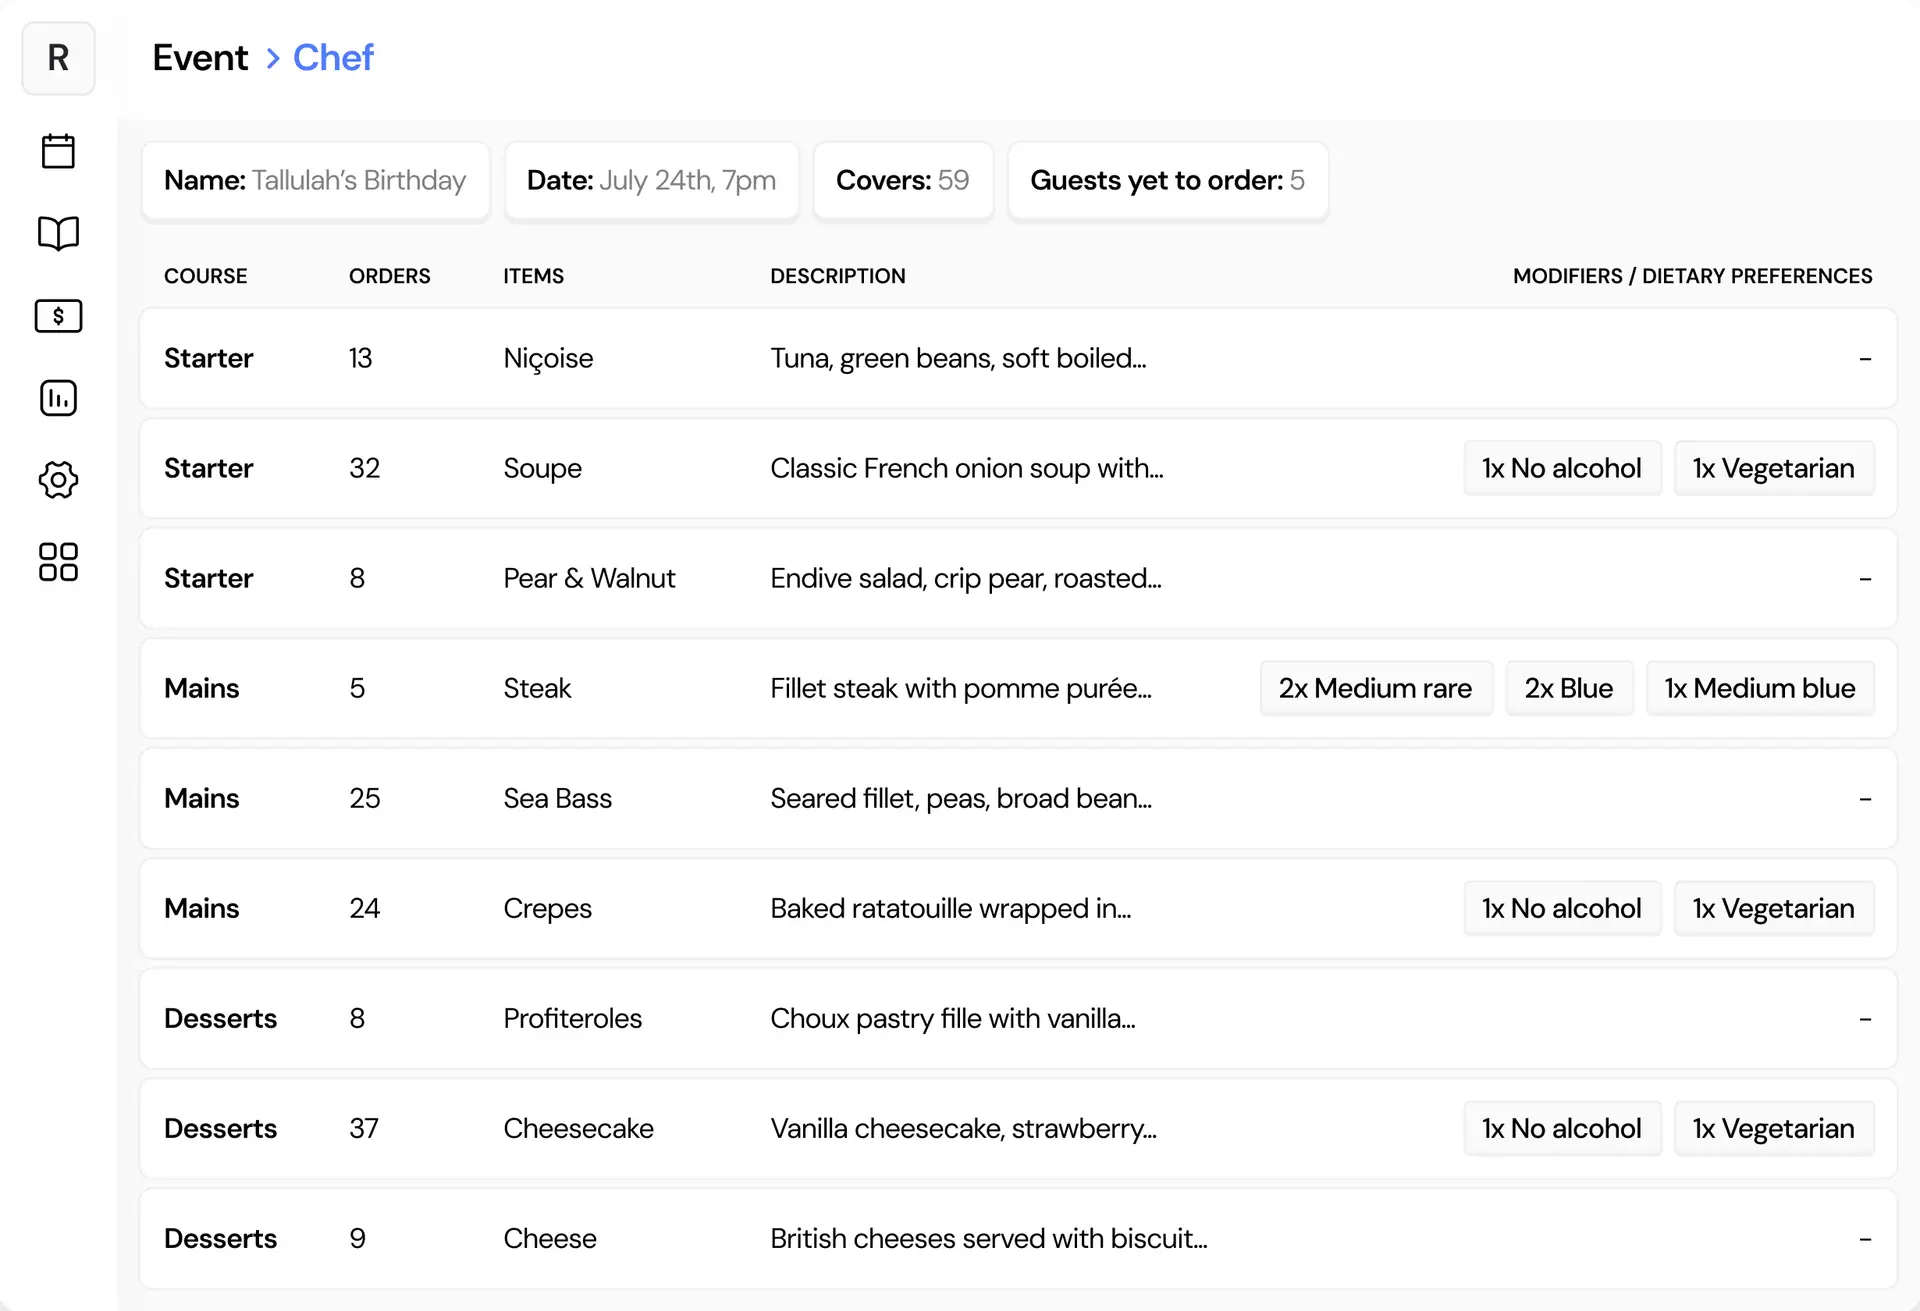
Task: Click the breadcrumb chevron arrow
Action: pyautogui.click(x=272, y=59)
